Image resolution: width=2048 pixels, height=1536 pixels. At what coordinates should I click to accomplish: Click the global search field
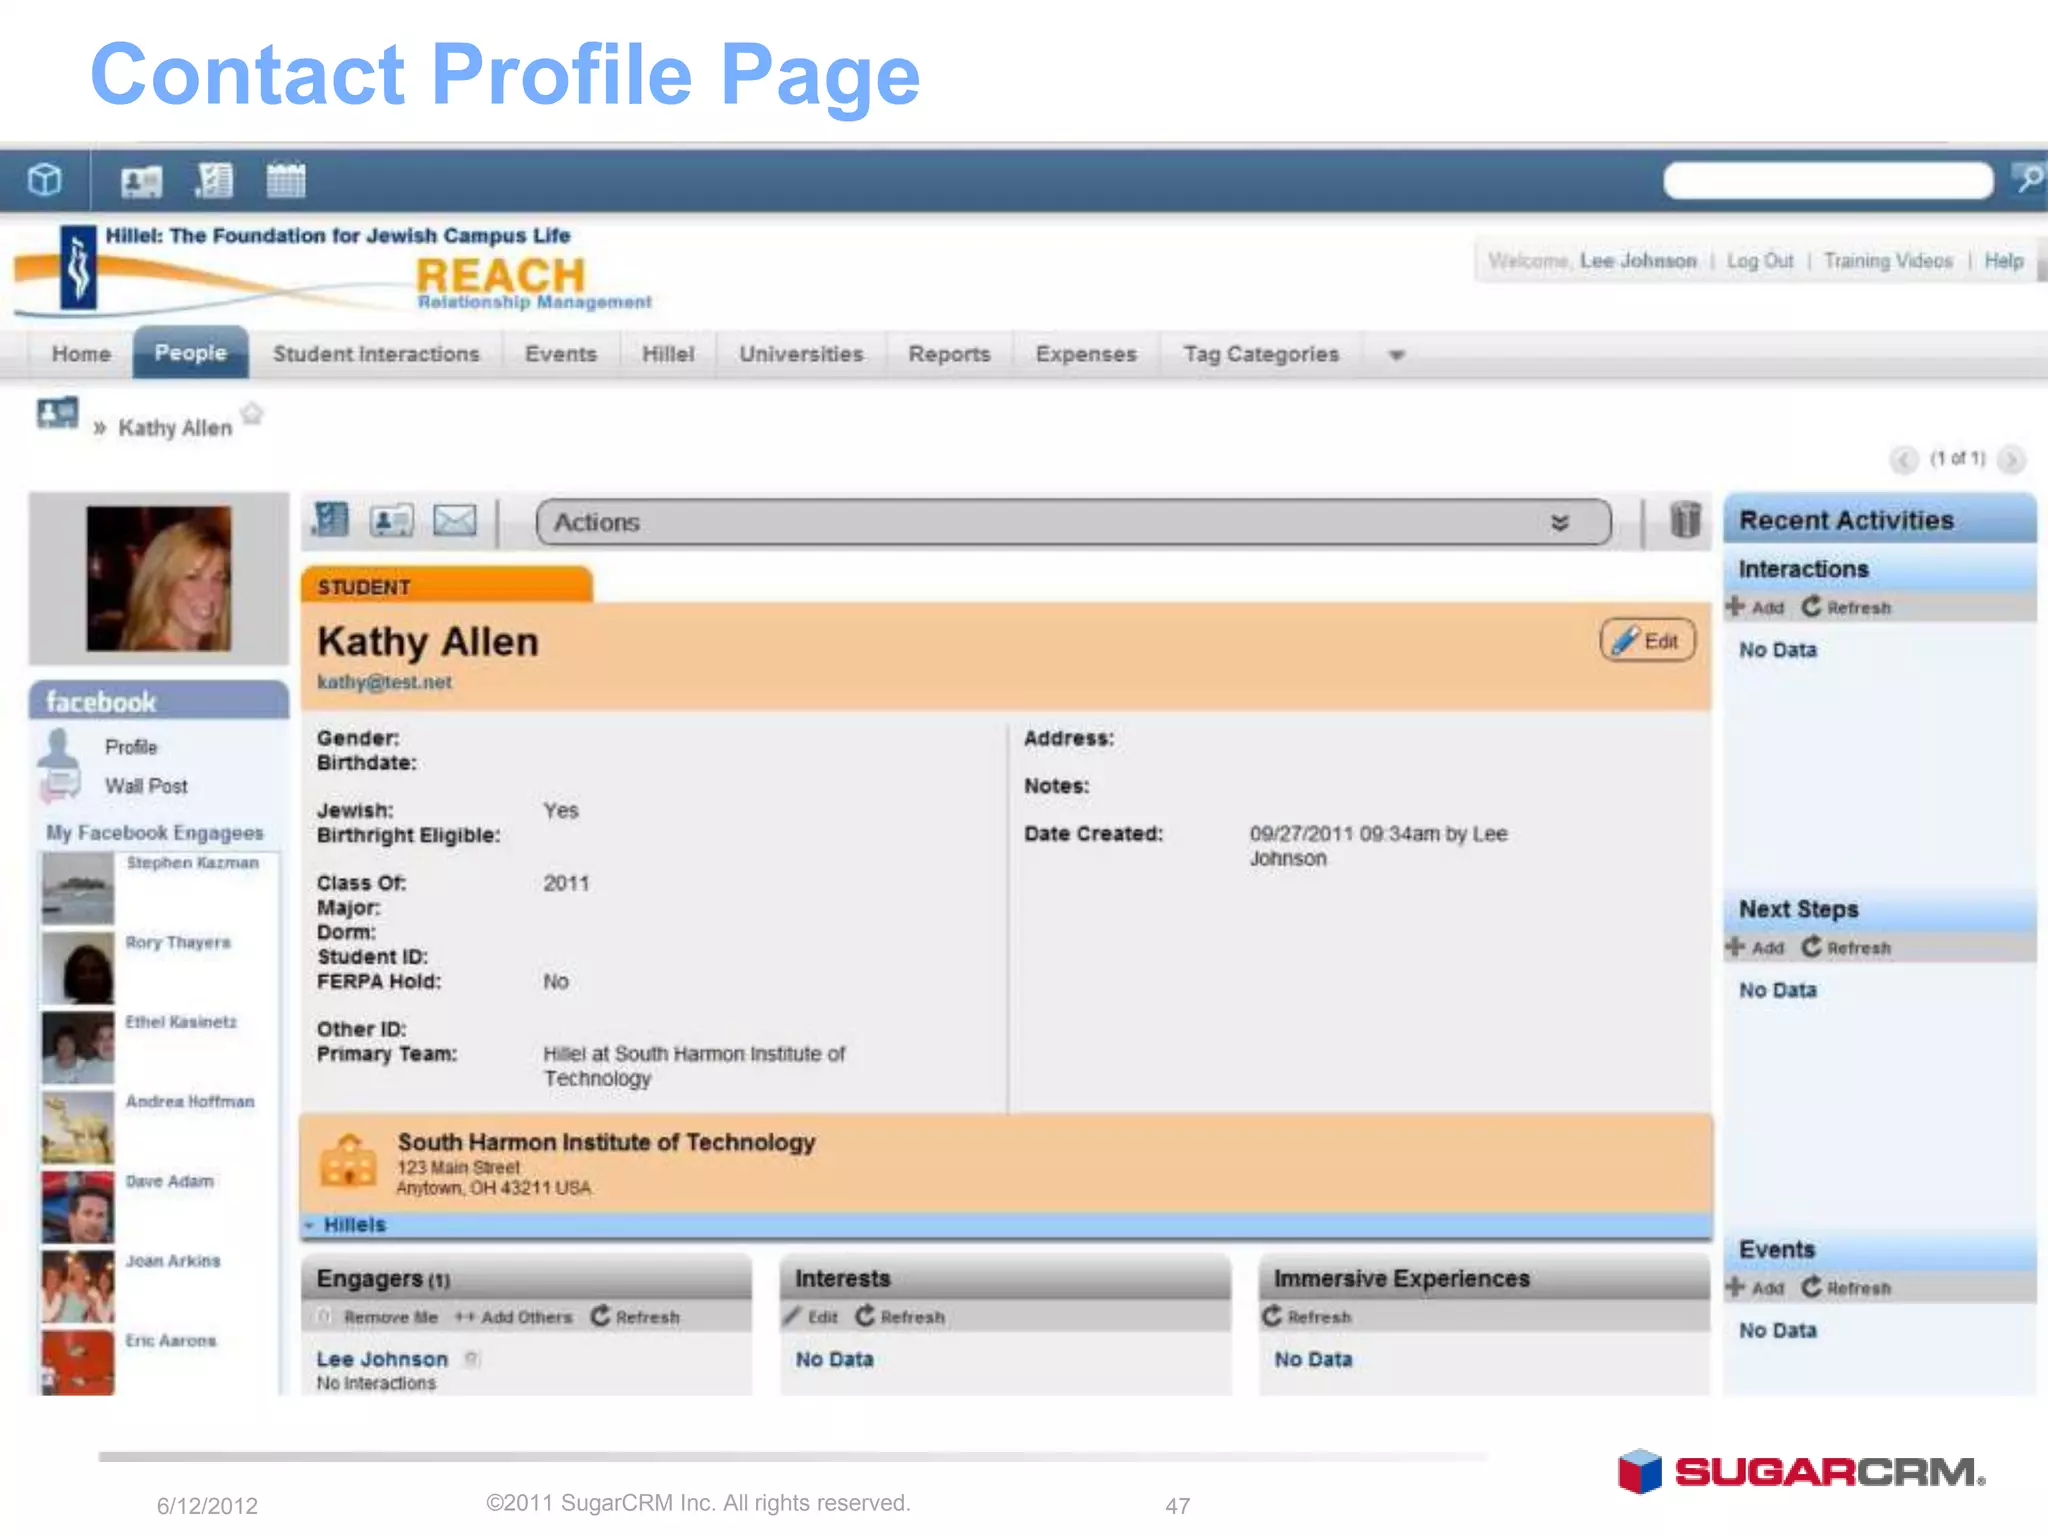(x=1828, y=181)
